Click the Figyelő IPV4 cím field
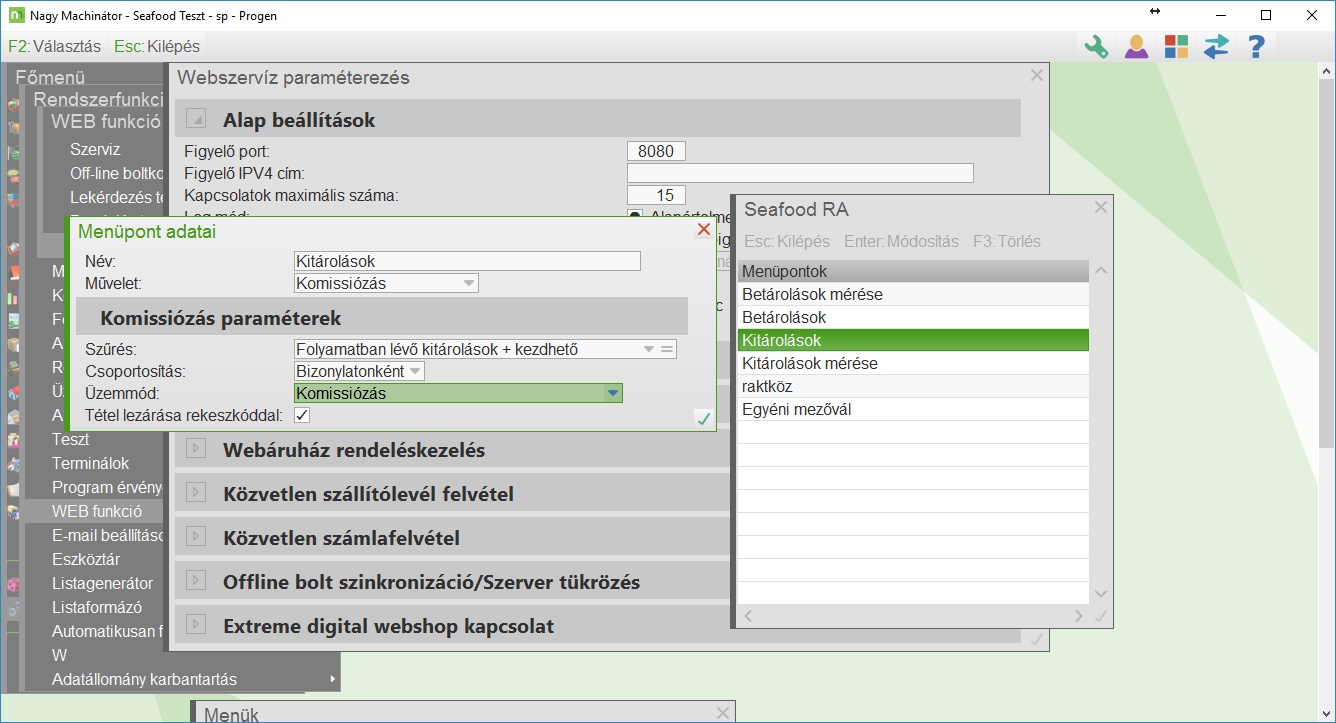Image resolution: width=1336 pixels, height=723 pixels. point(800,173)
